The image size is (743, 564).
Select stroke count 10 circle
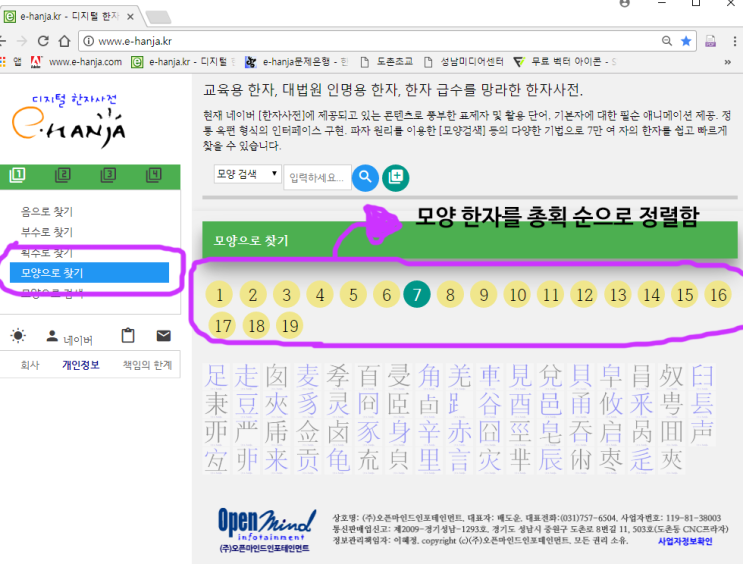(517, 294)
